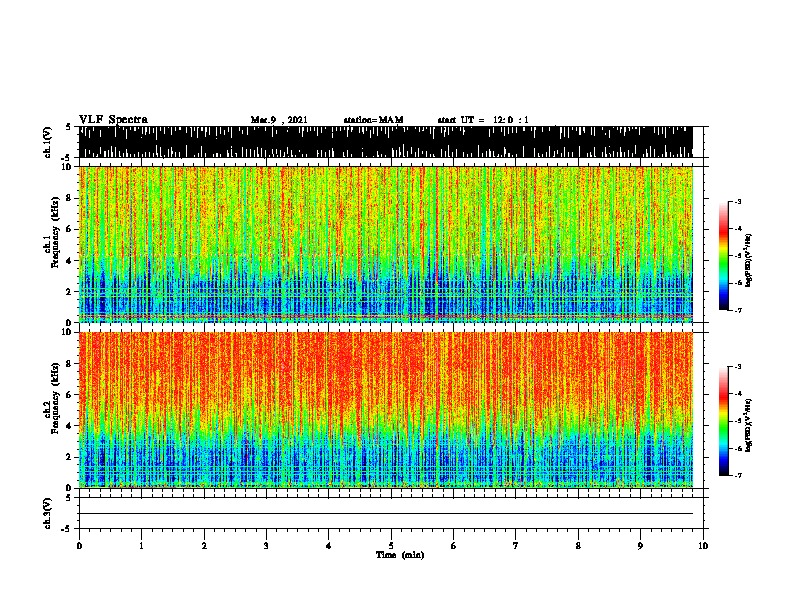Click the ch.2 frequency axis "8" tick label
This screenshot has width=792, height=612.
point(70,364)
